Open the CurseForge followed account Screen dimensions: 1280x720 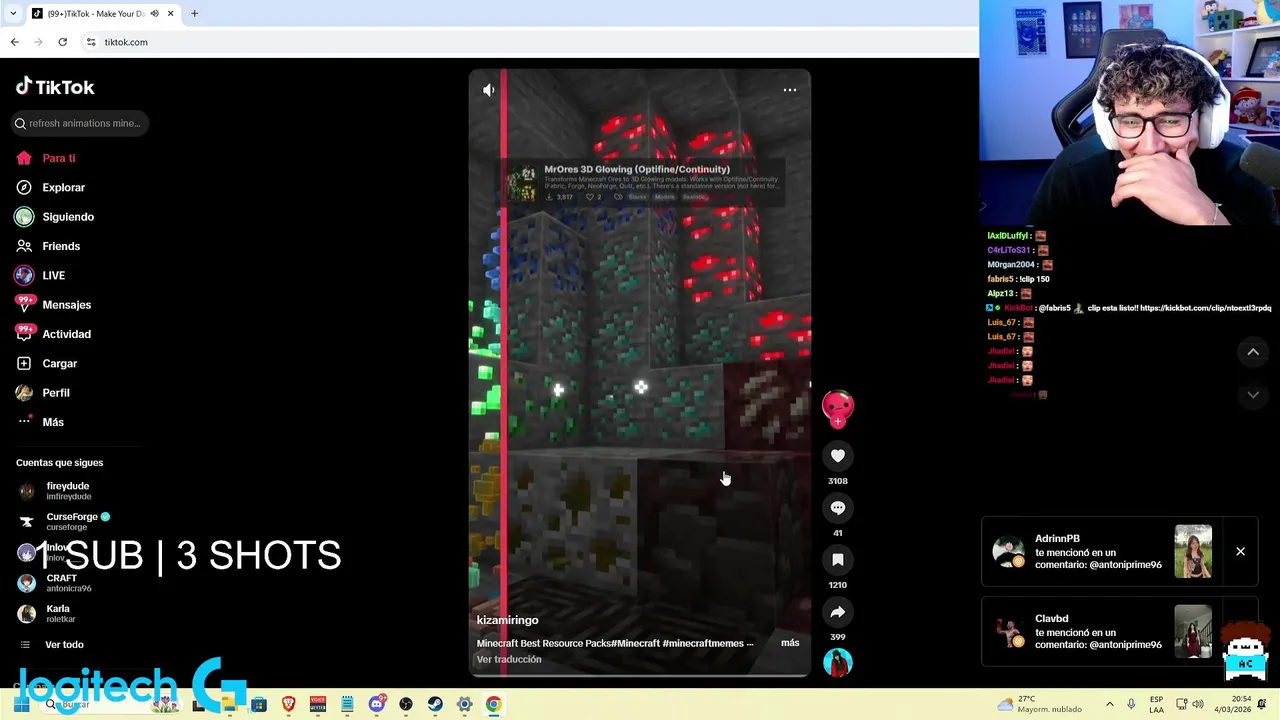(64, 522)
